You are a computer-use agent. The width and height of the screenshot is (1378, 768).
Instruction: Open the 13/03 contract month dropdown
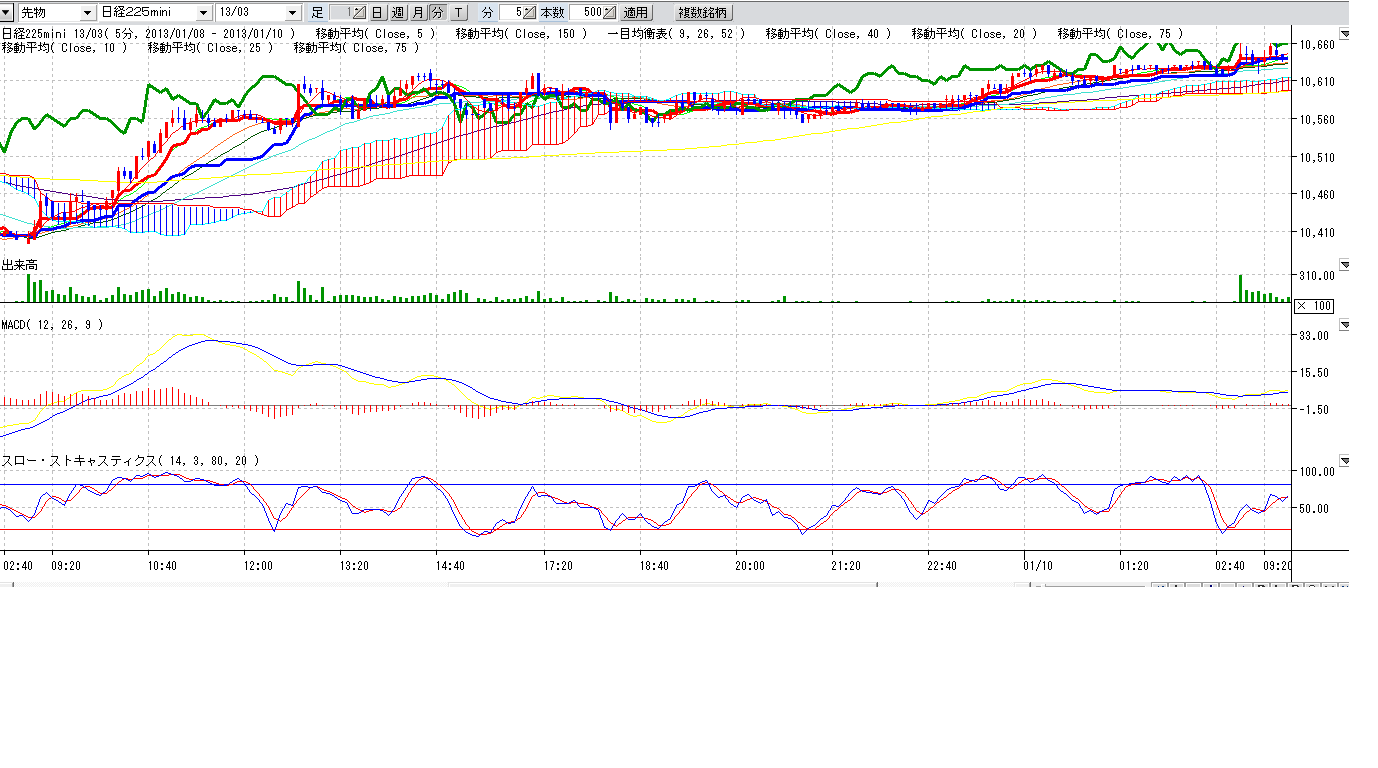click(292, 12)
